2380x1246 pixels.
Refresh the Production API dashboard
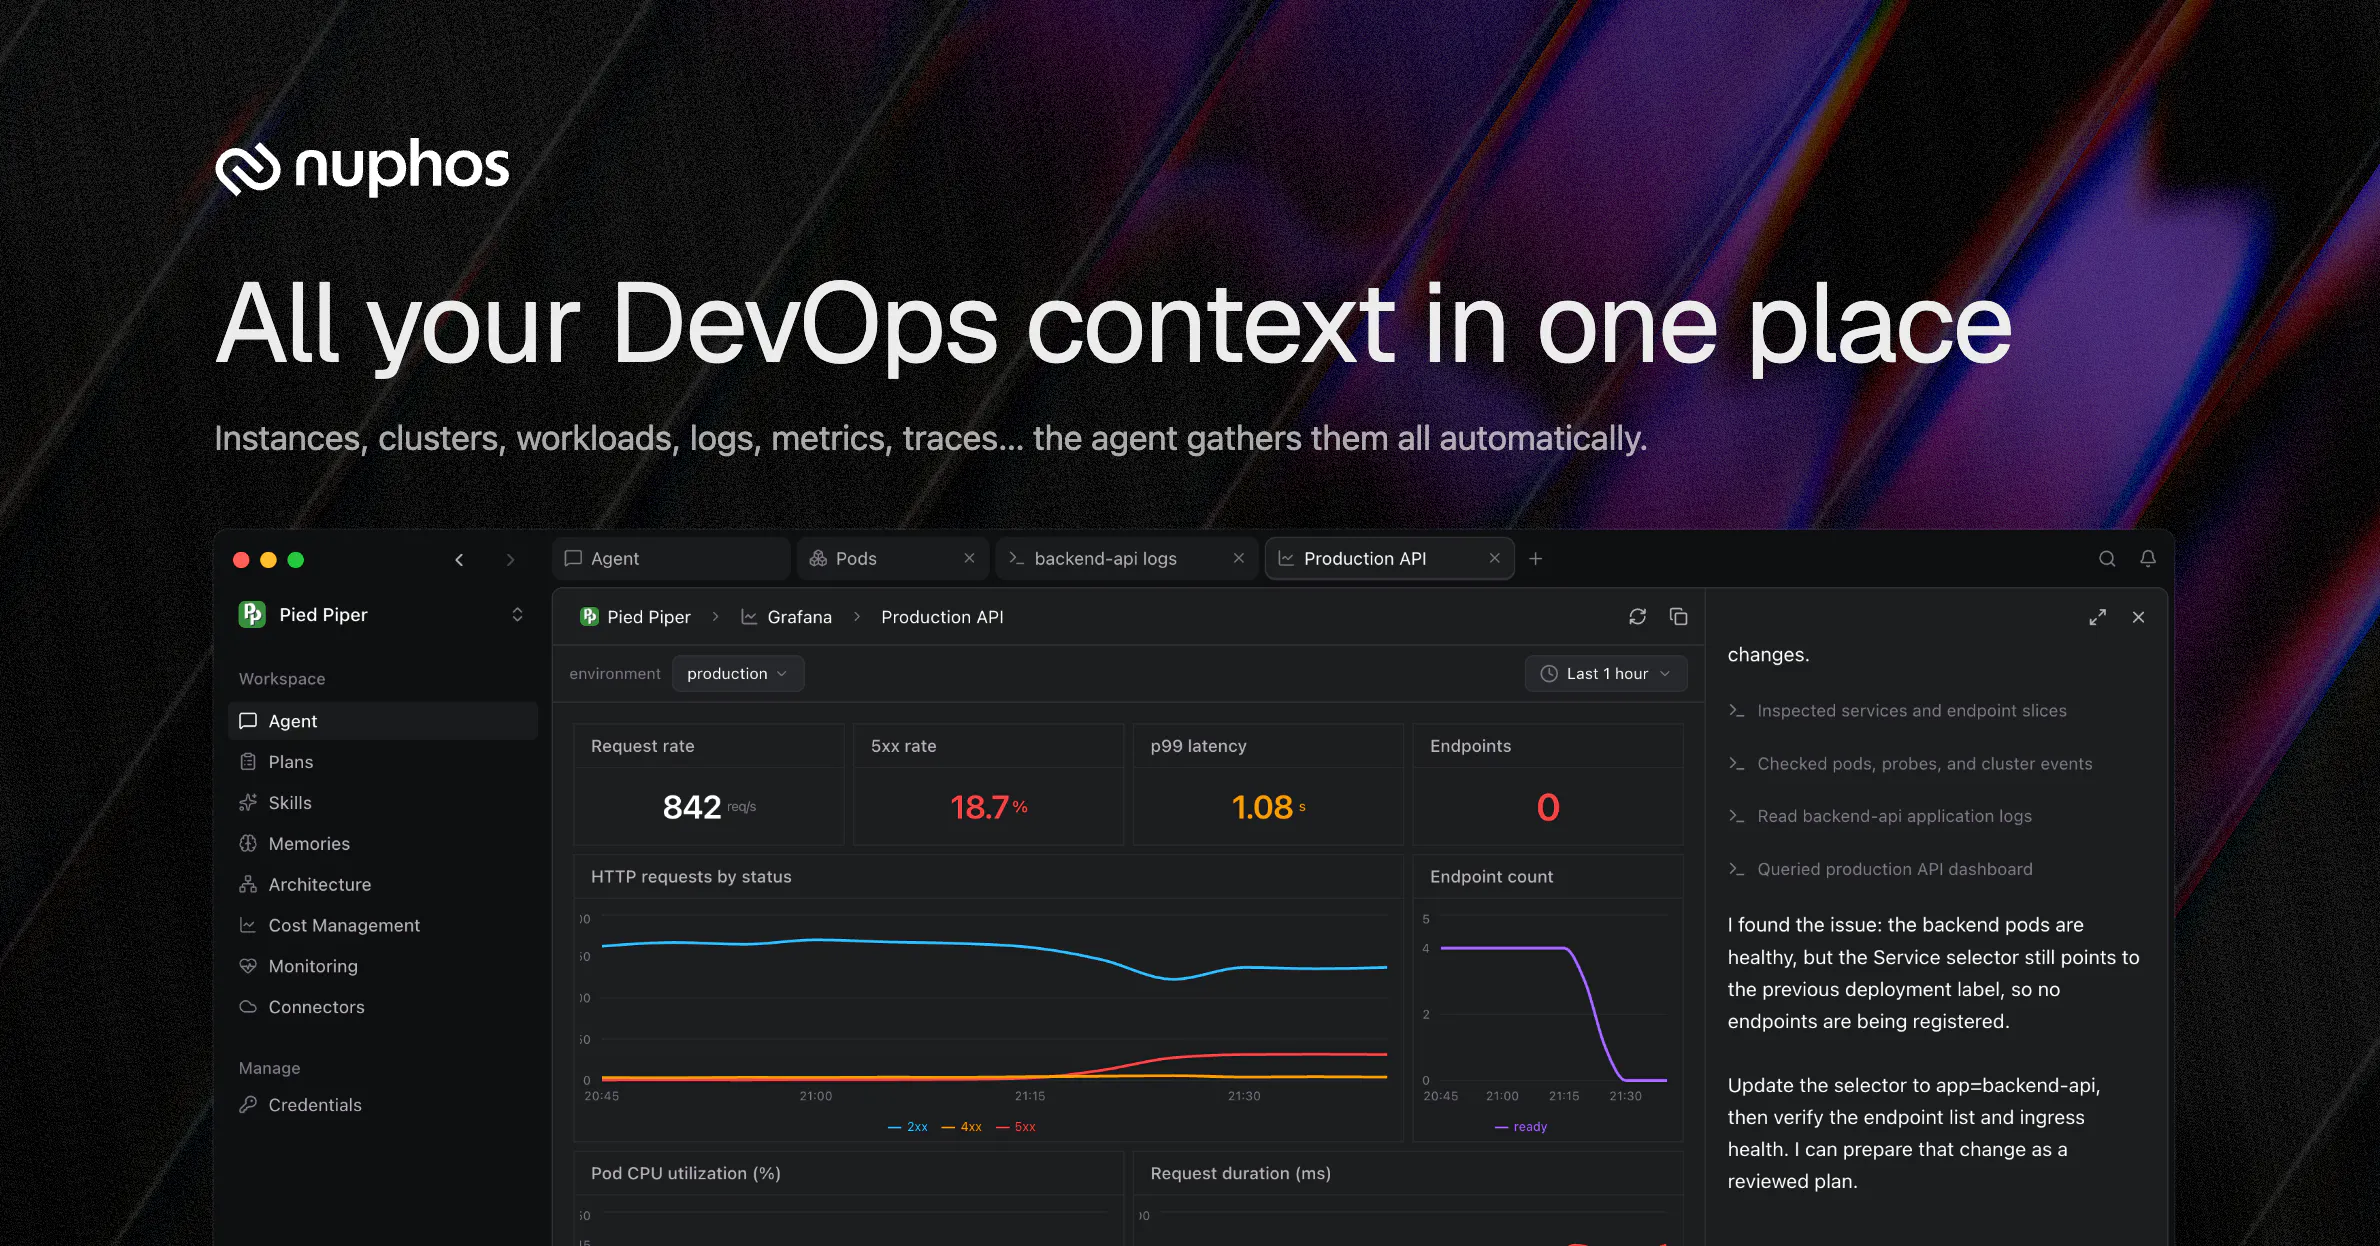point(1637,617)
